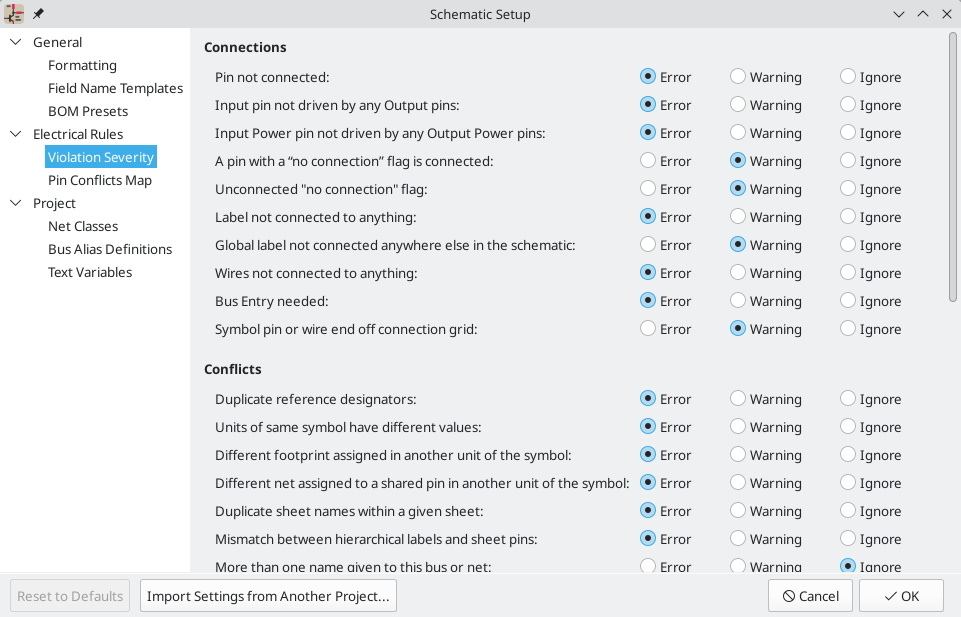
Task: Open the Net Classes page
Action: tap(83, 225)
